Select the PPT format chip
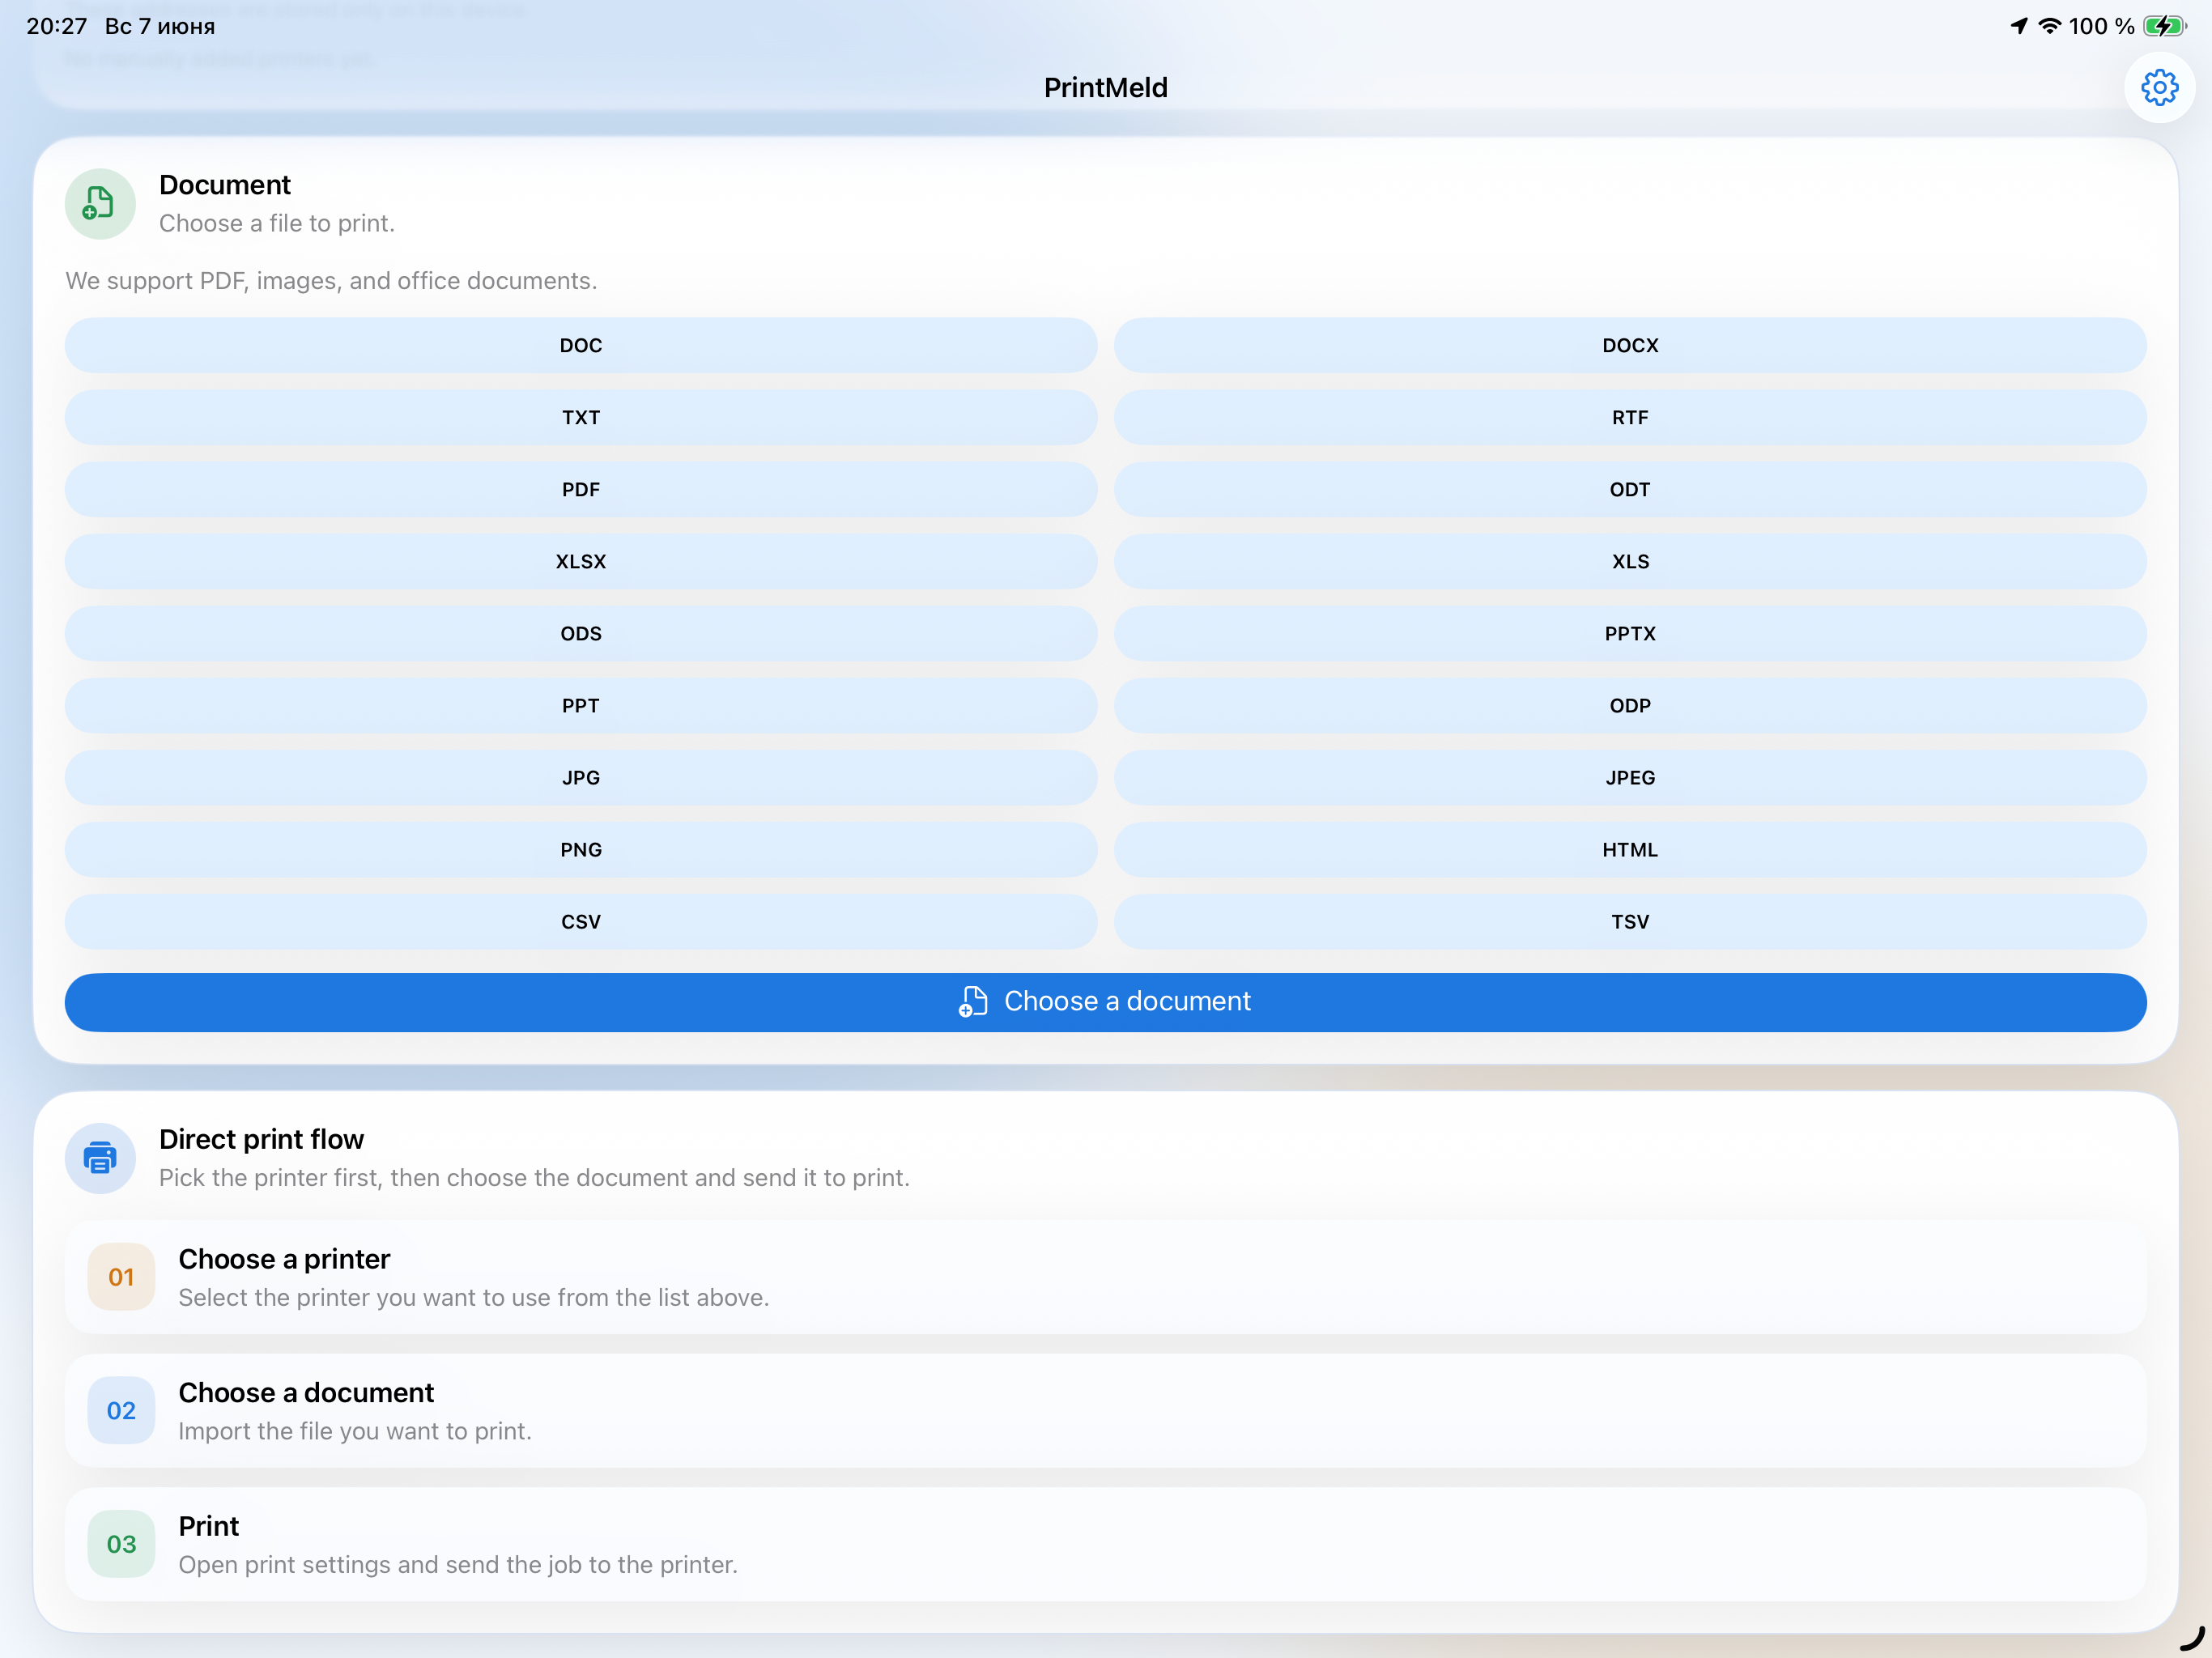The width and height of the screenshot is (2212, 1658). 581,705
